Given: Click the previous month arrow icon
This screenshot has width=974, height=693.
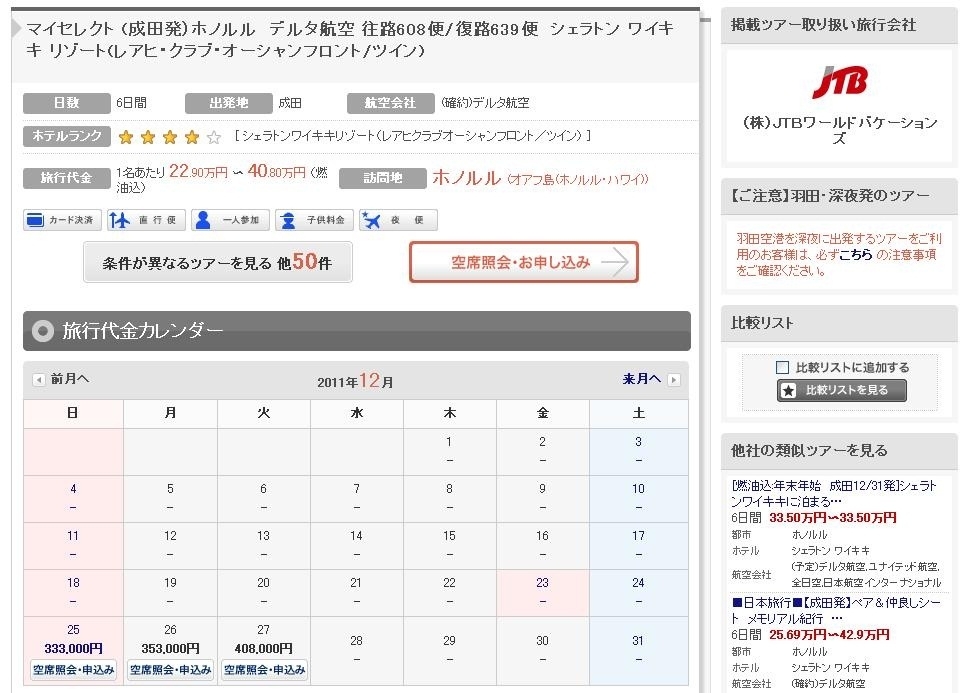Looking at the screenshot, I should click(x=39, y=379).
